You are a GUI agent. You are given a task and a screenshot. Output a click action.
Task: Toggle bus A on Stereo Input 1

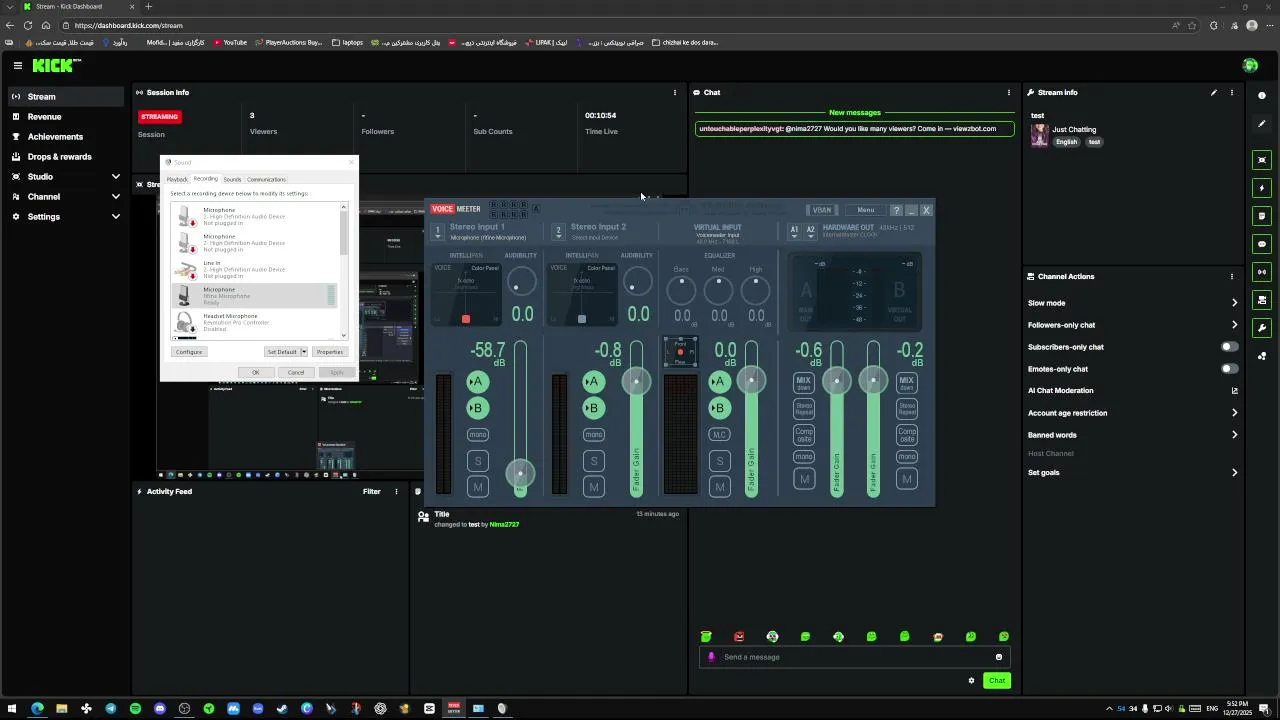point(477,382)
